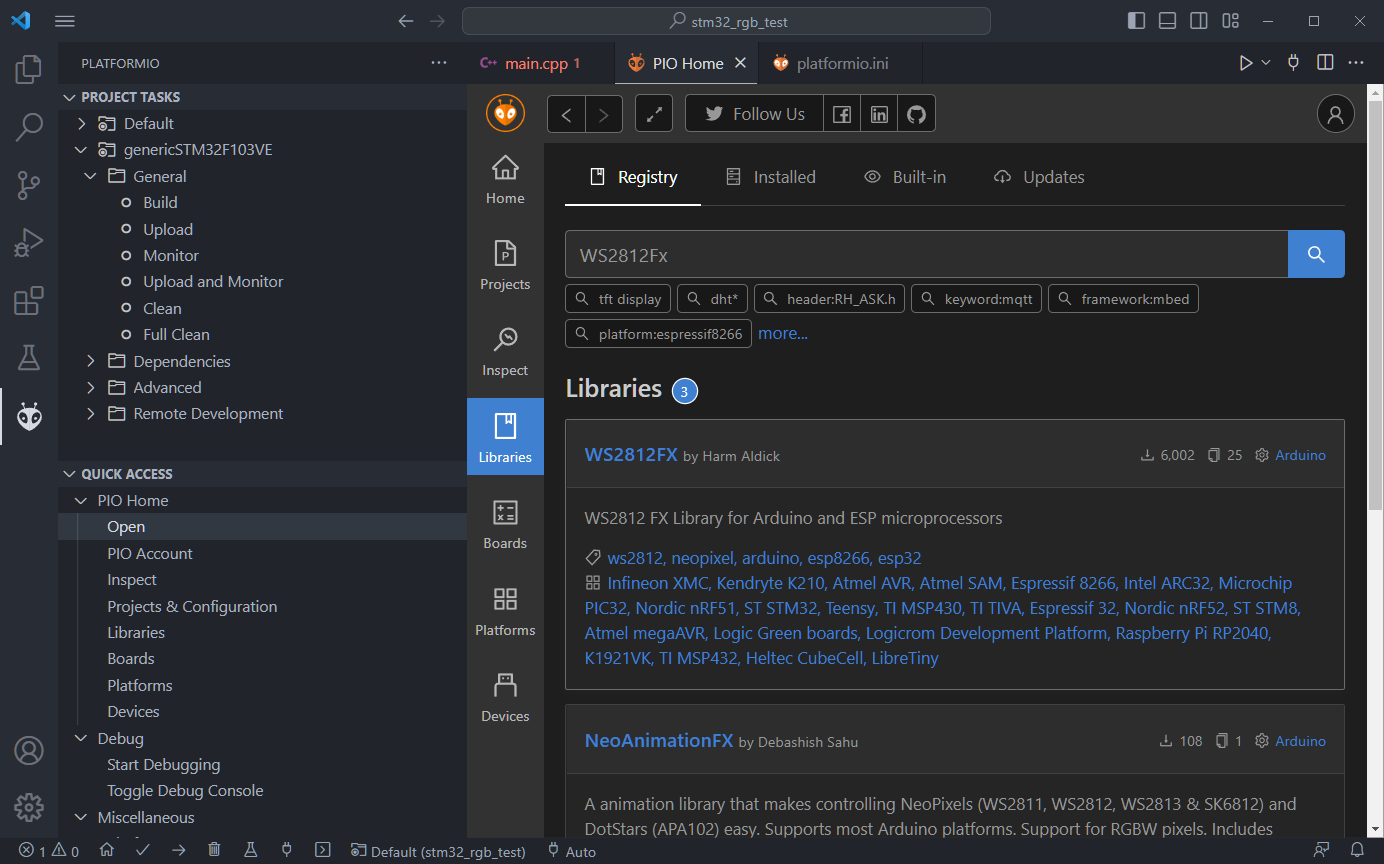The height and width of the screenshot is (864, 1384).
Task: Go back with title bar arrow
Action: 405,21
